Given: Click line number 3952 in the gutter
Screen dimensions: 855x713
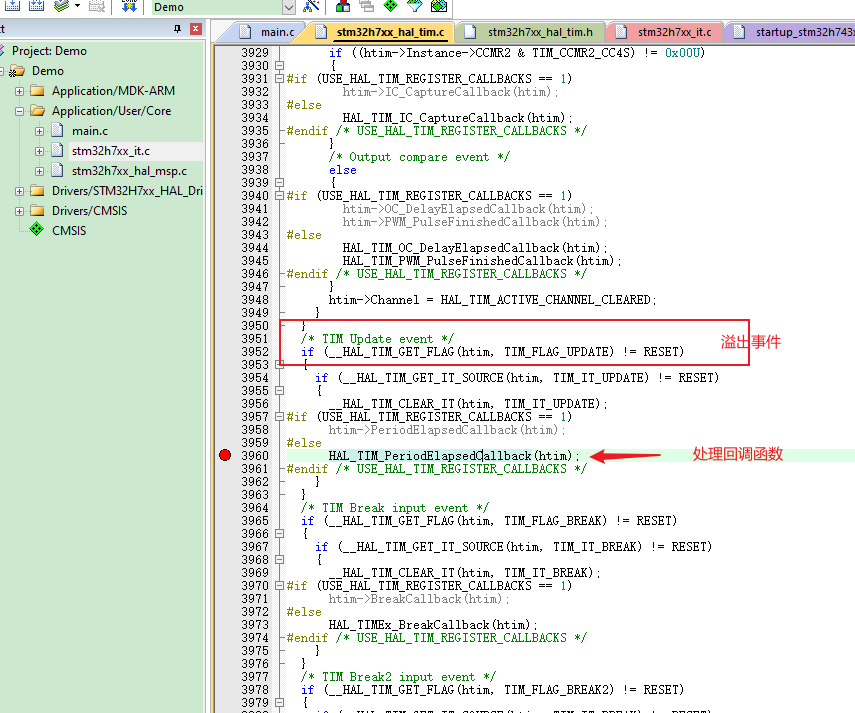Looking at the screenshot, I should point(255,352).
